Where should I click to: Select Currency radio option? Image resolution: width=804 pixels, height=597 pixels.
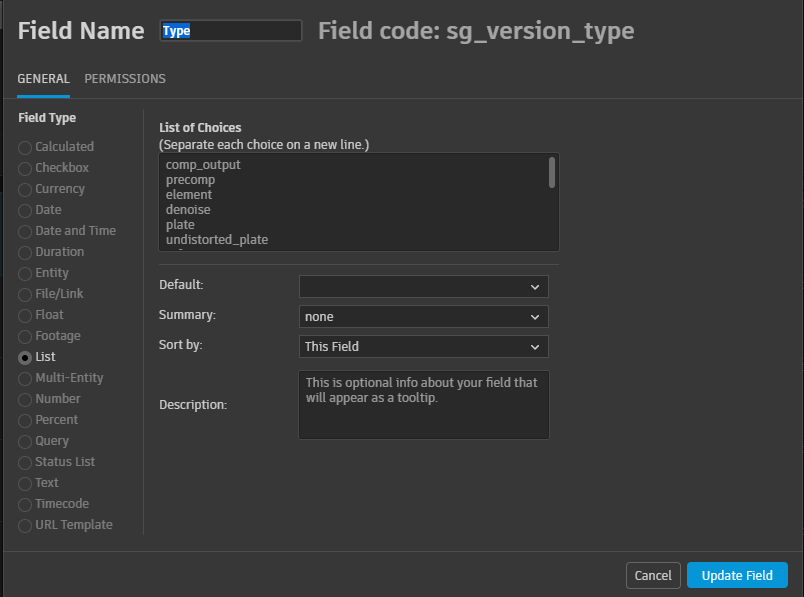coord(26,189)
